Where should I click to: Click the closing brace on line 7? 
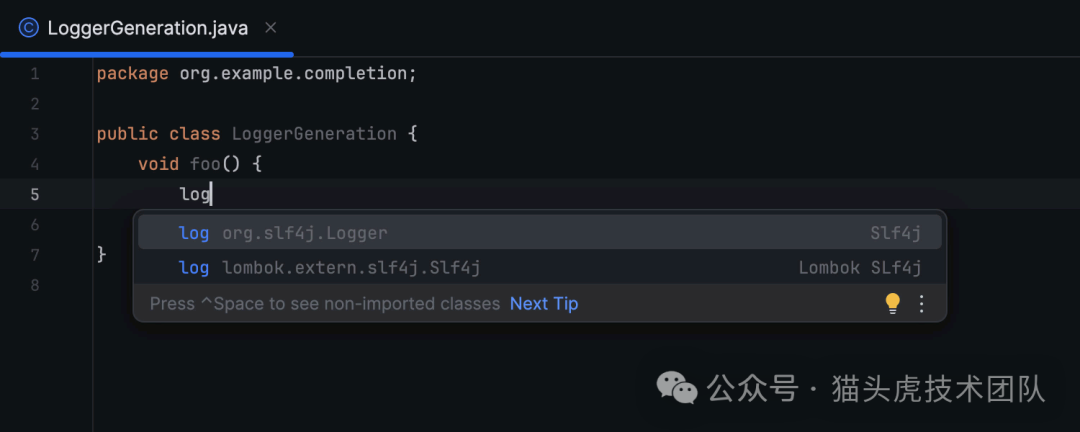tap(101, 255)
